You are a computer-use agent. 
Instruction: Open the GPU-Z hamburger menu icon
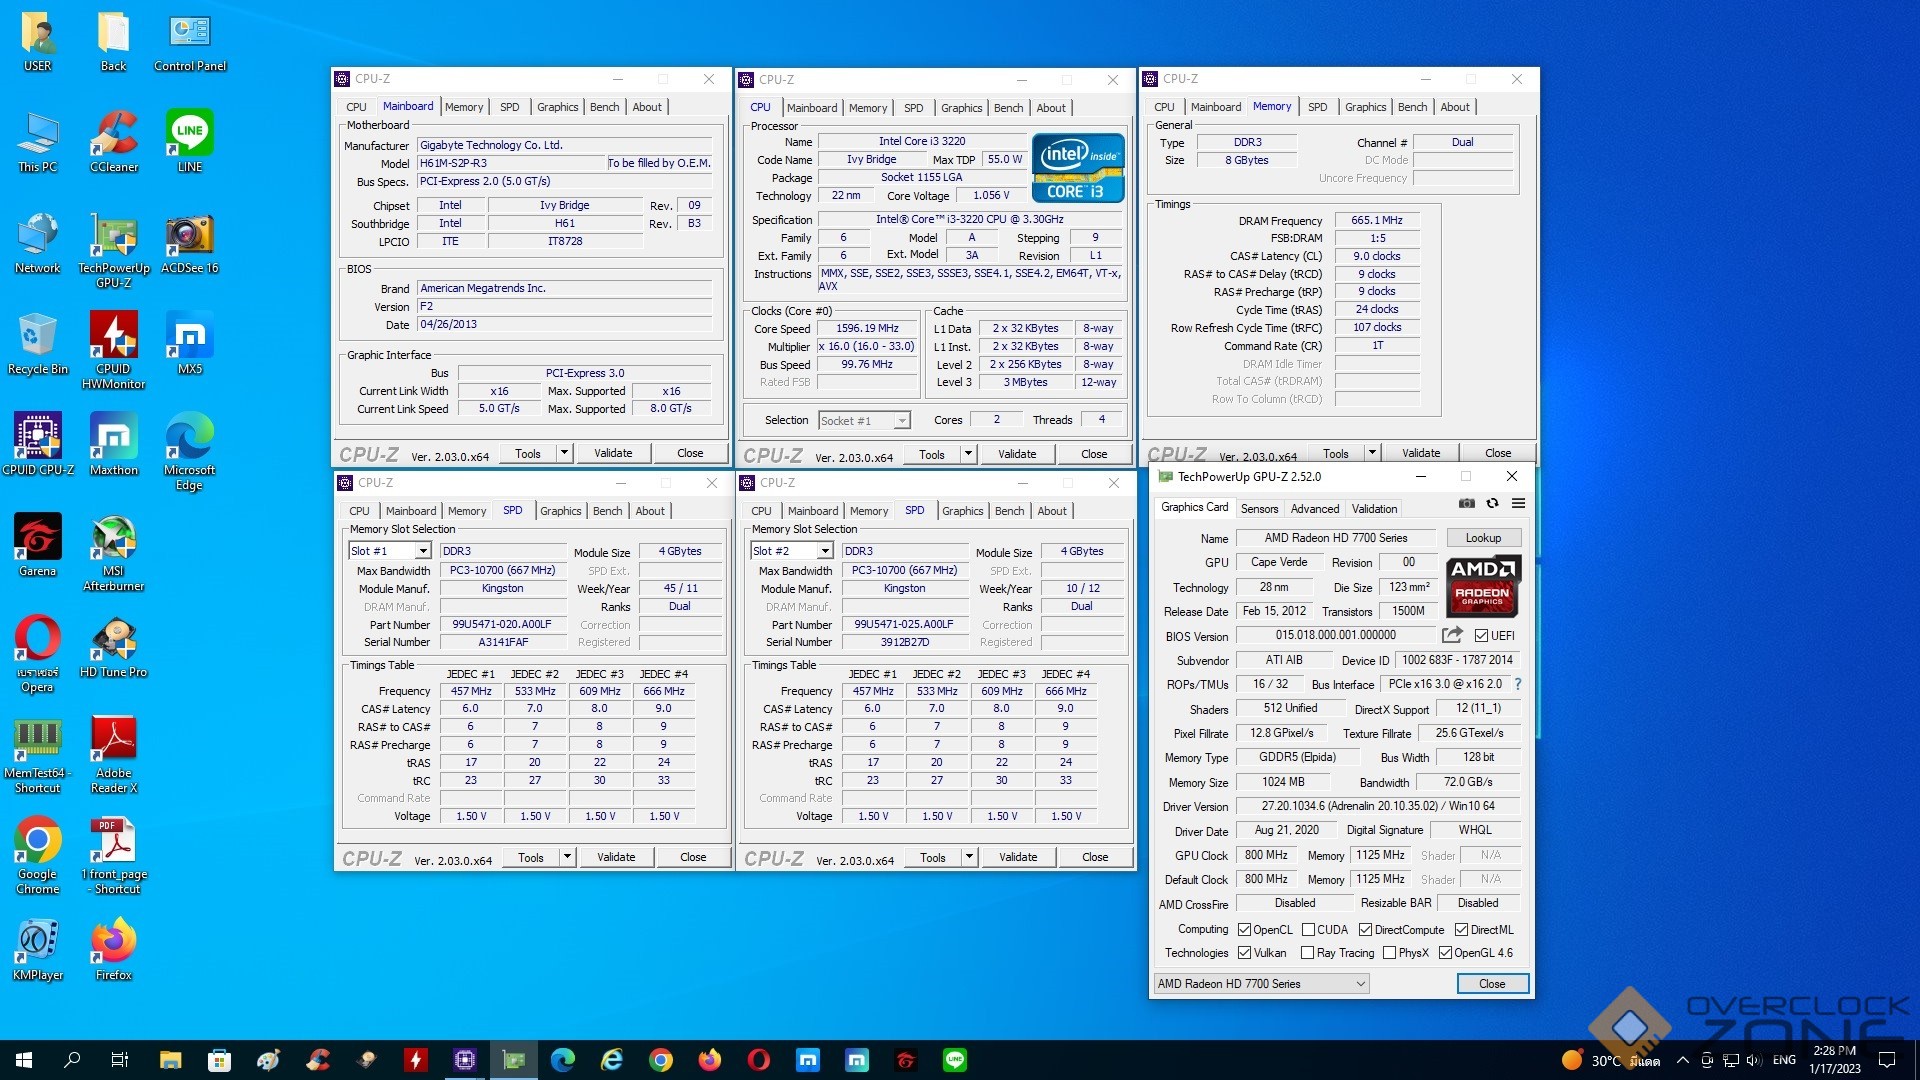point(1518,504)
